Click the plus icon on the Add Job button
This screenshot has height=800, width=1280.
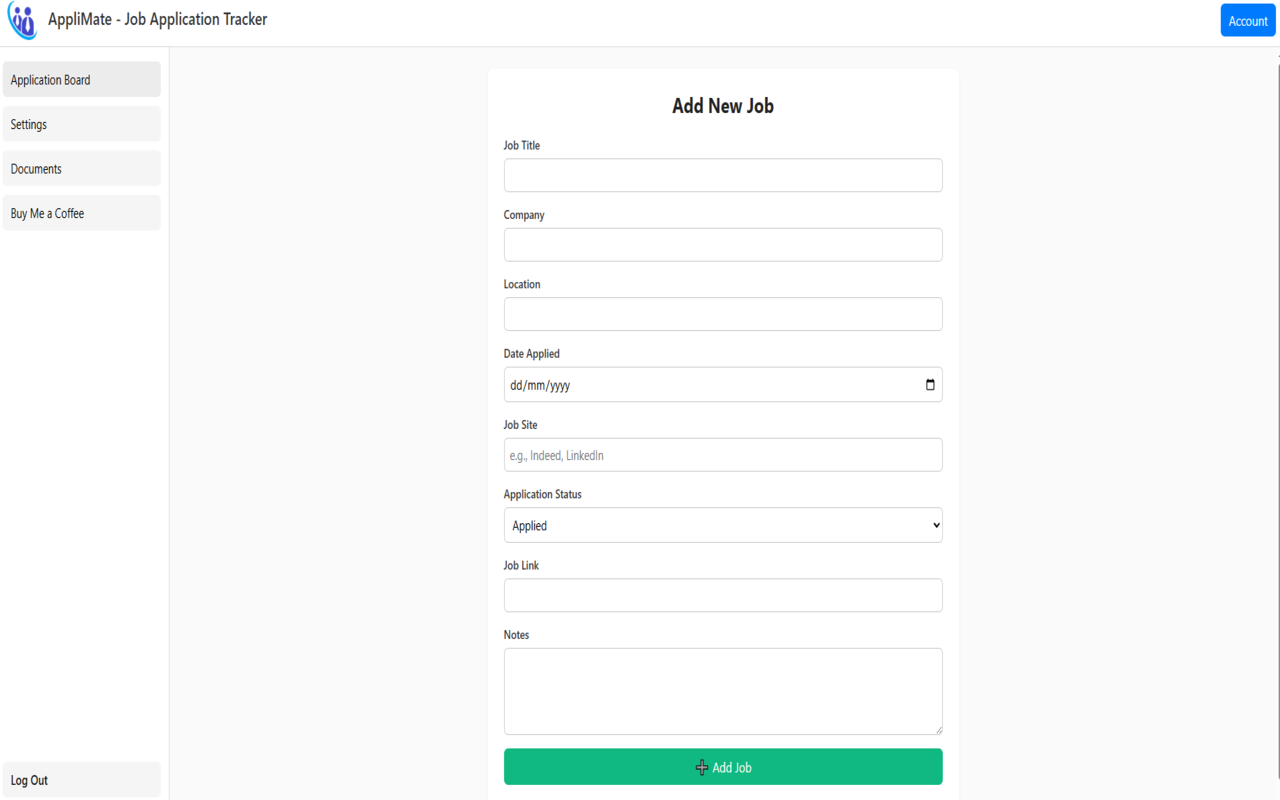click(701, 767)
